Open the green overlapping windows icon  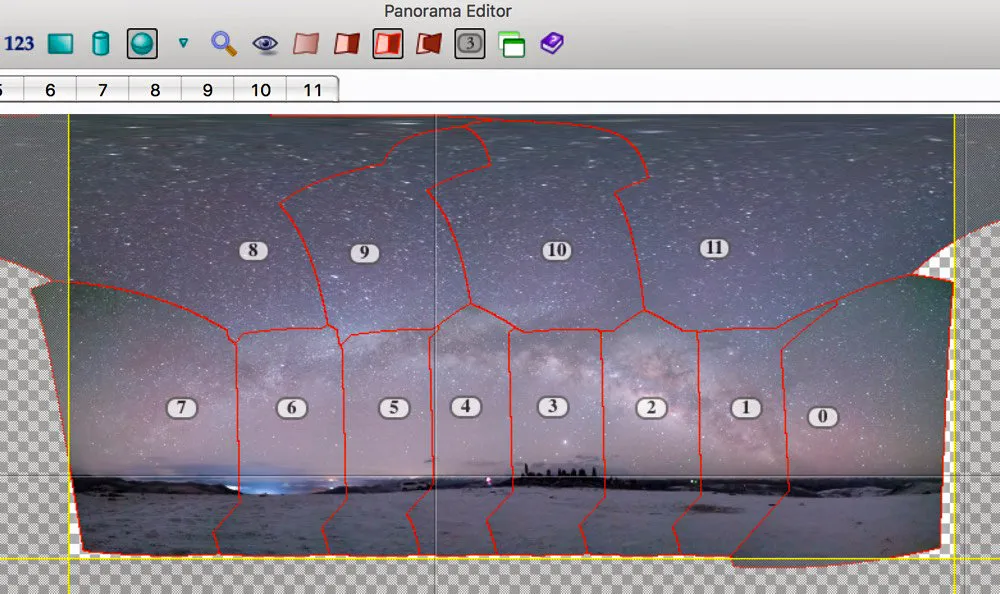pos(511,45)
